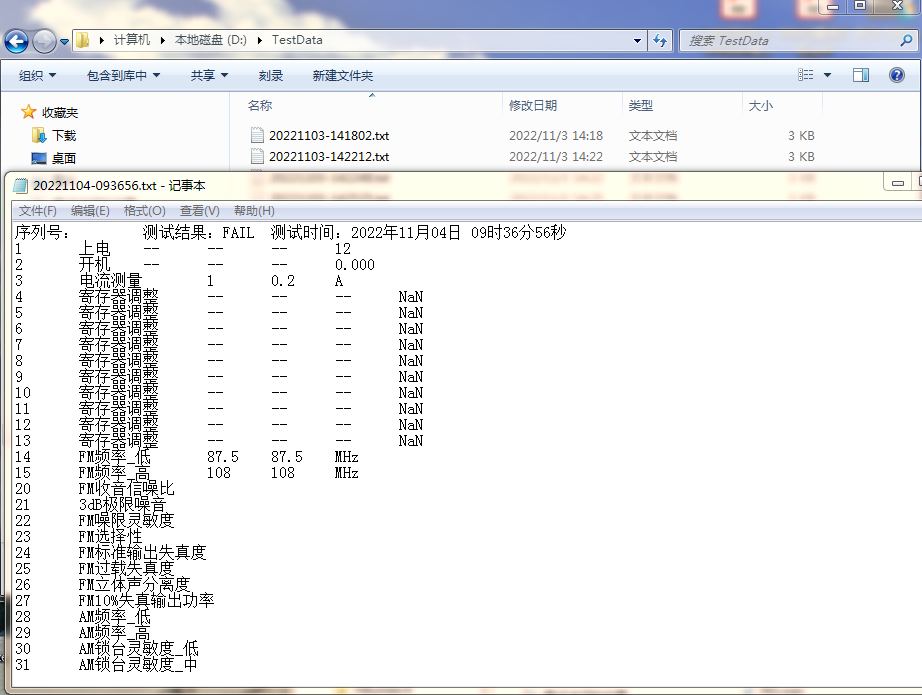Select file 20221103-141802.txt
This screenshot has height=695, width=922.
(x=329, y=135)
